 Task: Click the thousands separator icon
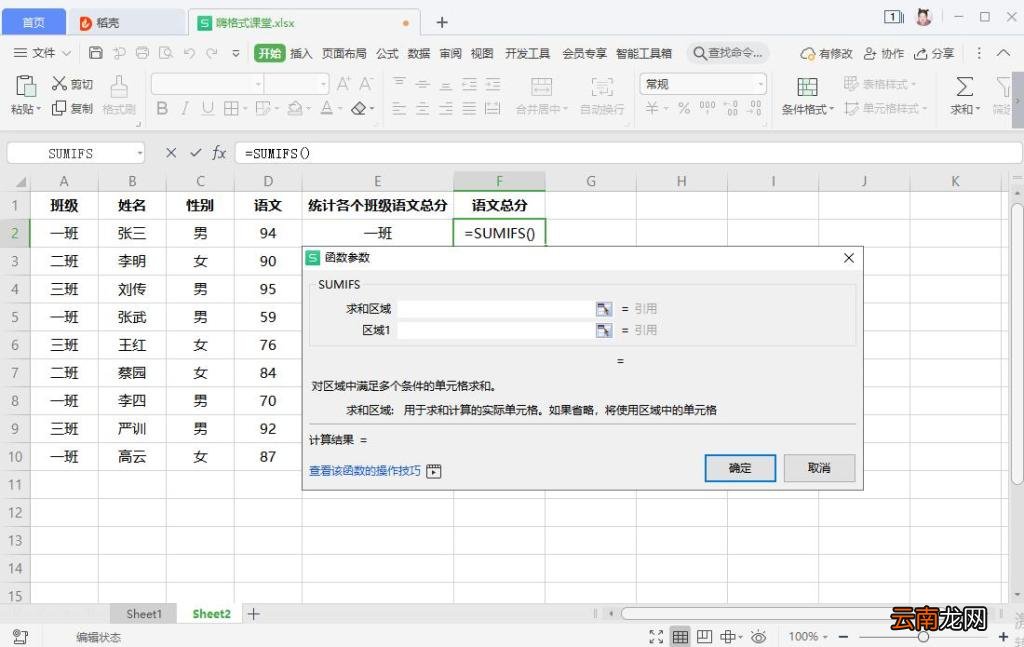click(707, 108)
